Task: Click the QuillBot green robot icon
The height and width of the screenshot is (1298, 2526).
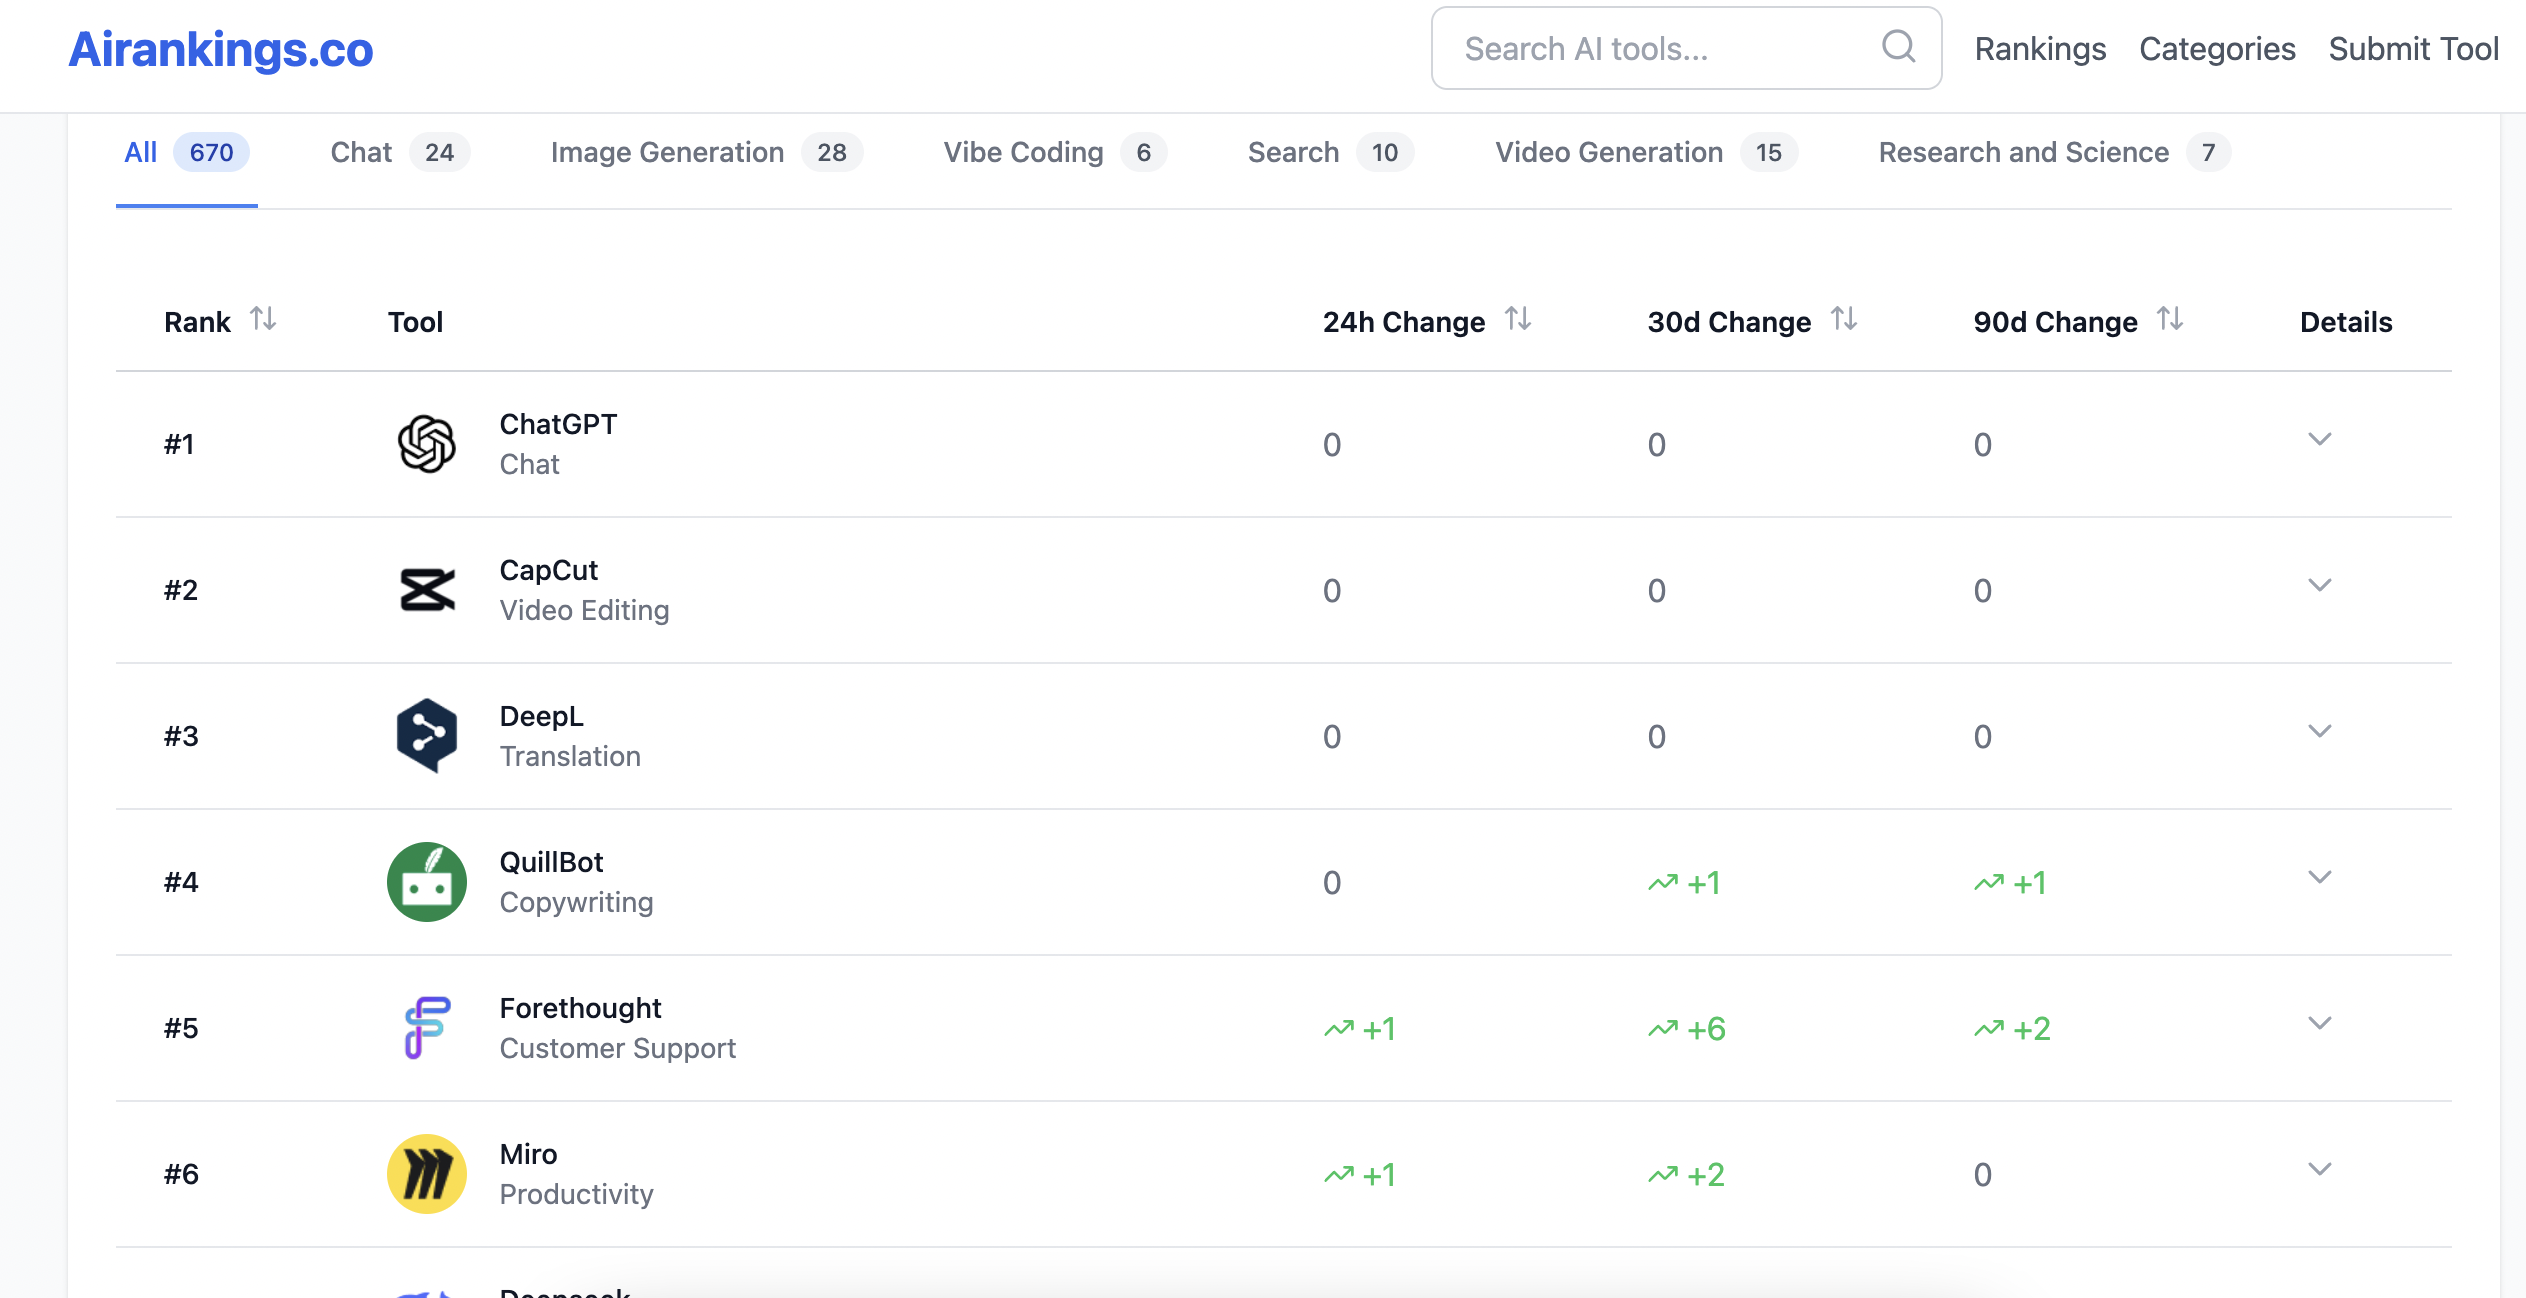Action: coord(427,882)
